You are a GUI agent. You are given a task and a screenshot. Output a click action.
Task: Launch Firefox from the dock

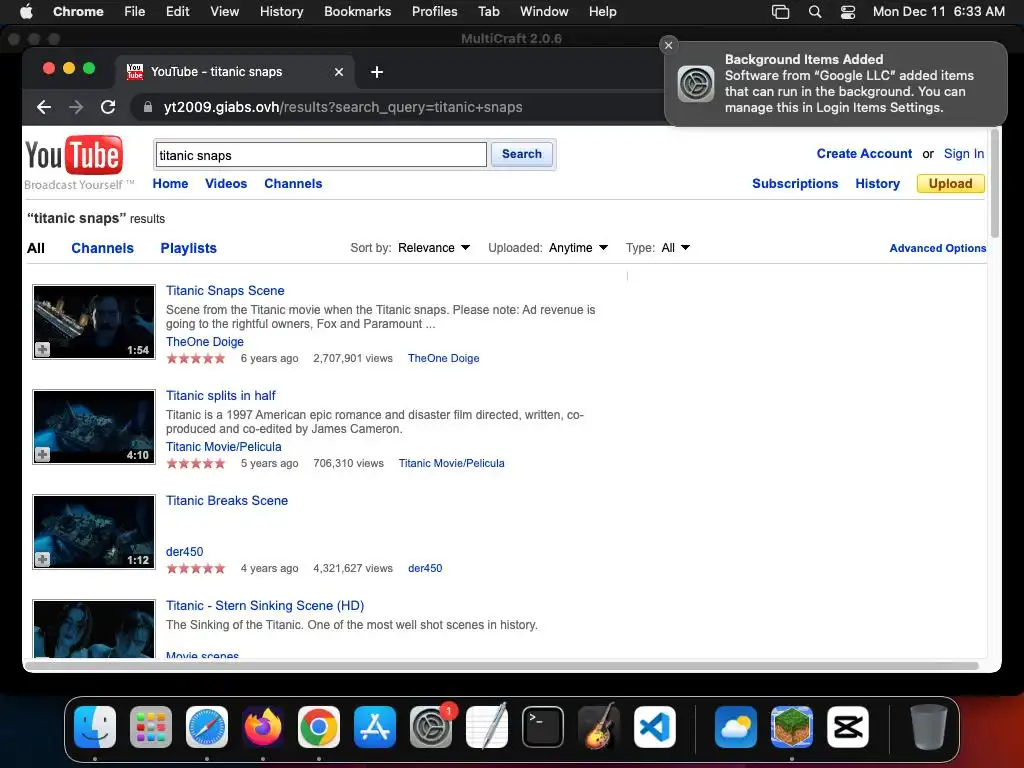click(263, 727)
